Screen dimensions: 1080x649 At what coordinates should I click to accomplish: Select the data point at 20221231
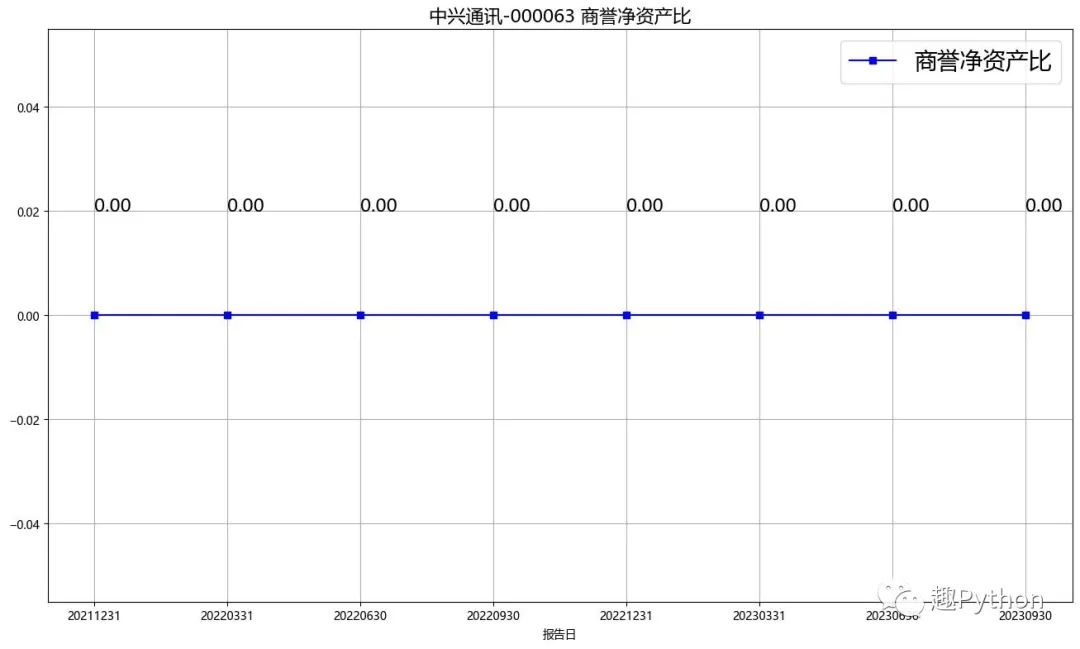pos(626,316)
